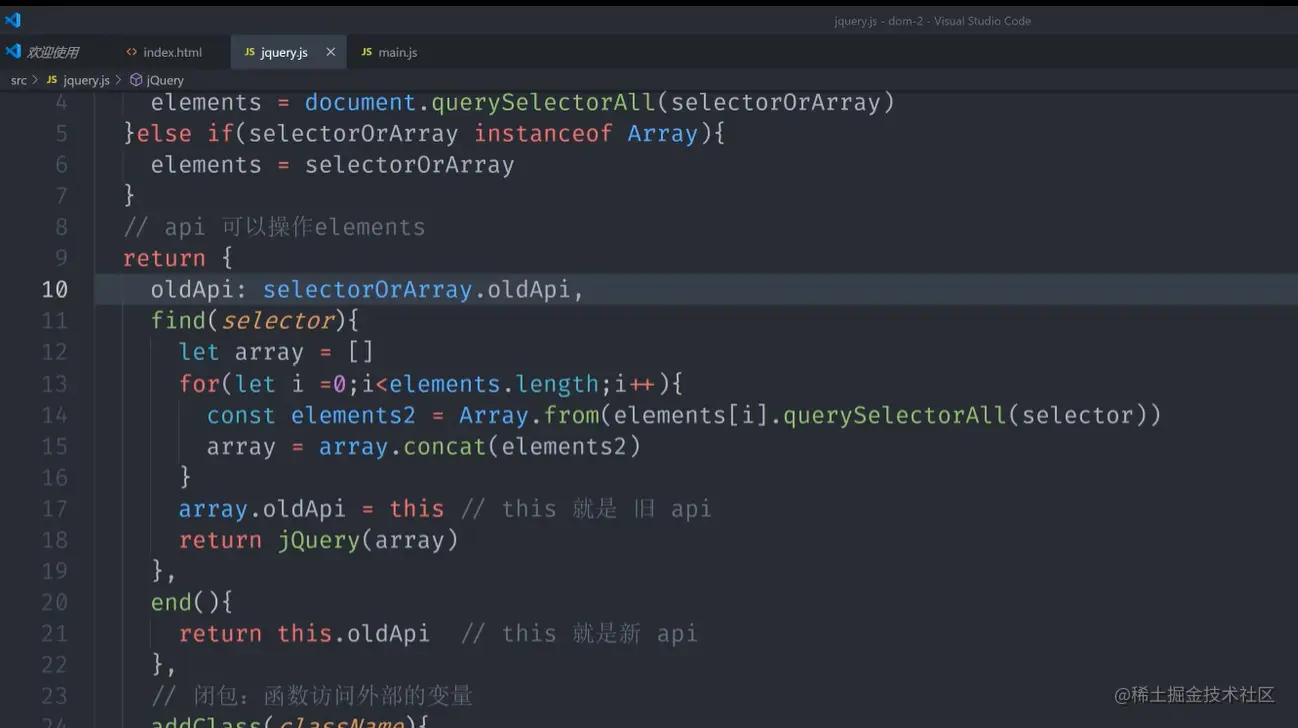Screen dimensions: 1298x728
Task: Click "elements = selectorOrArray" code line
Action: pos(332,164)
